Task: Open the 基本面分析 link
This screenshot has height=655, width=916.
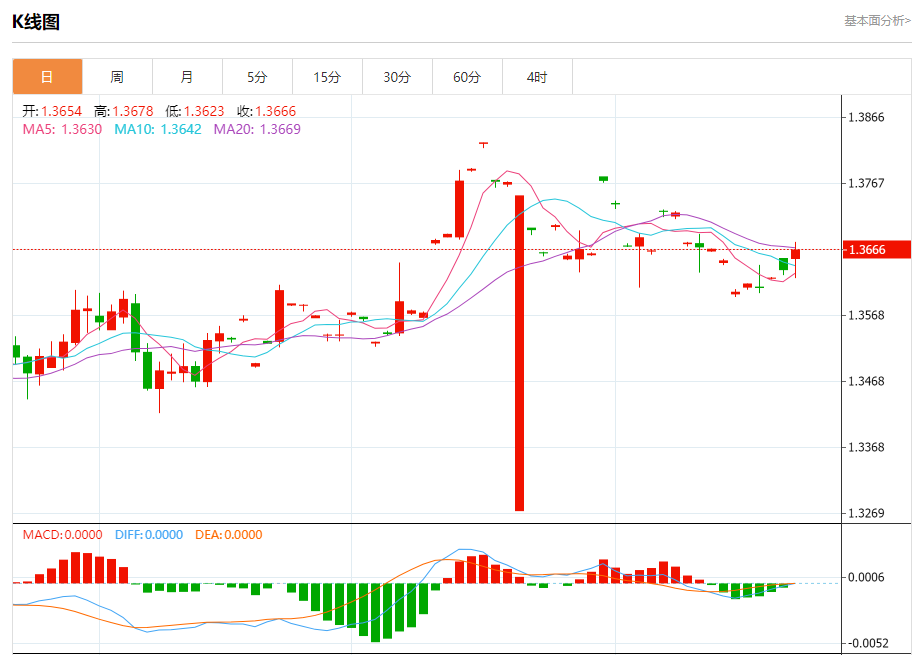Action: click(877, 21)
